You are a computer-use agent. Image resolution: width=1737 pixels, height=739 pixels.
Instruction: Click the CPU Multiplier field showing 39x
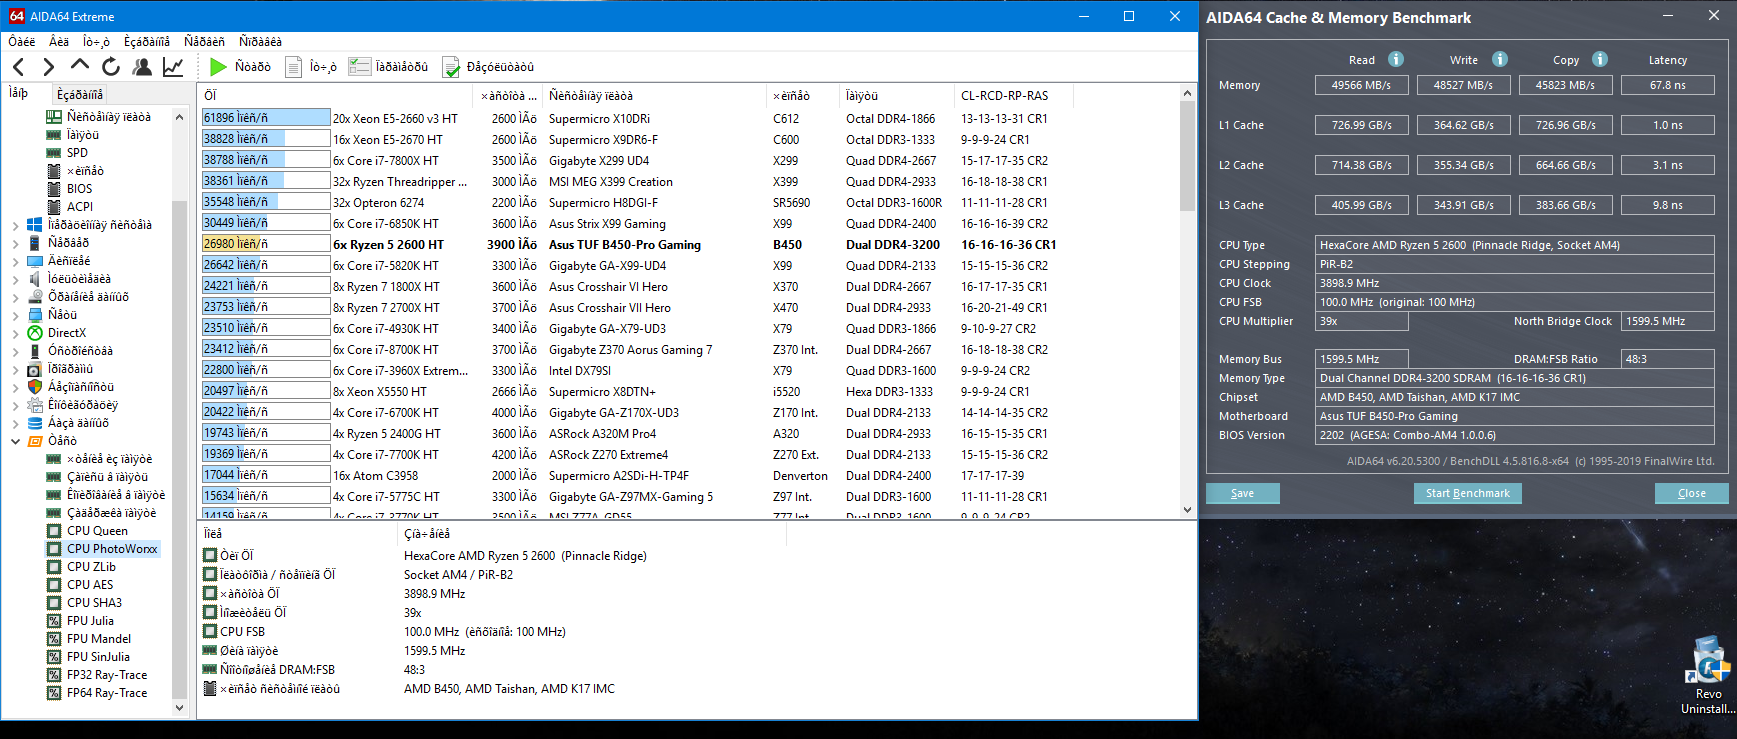[x=1361, y=321]
